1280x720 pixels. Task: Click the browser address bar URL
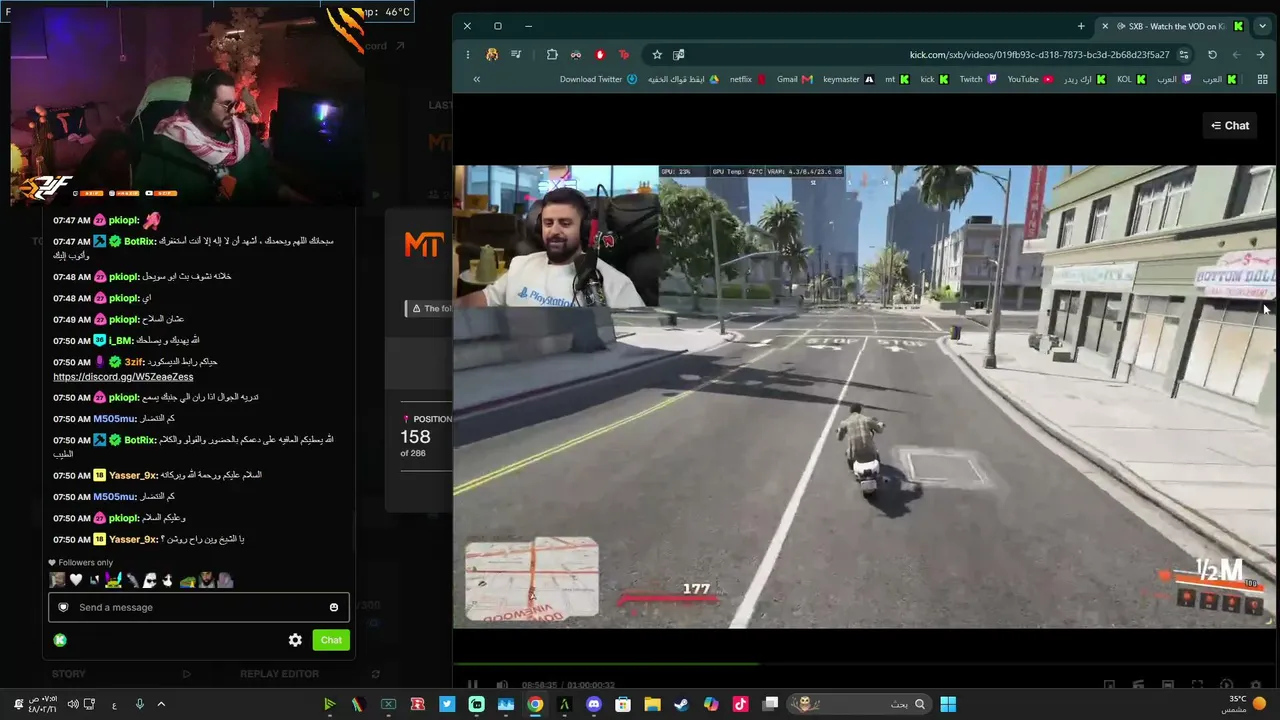tap(1039, 55)
